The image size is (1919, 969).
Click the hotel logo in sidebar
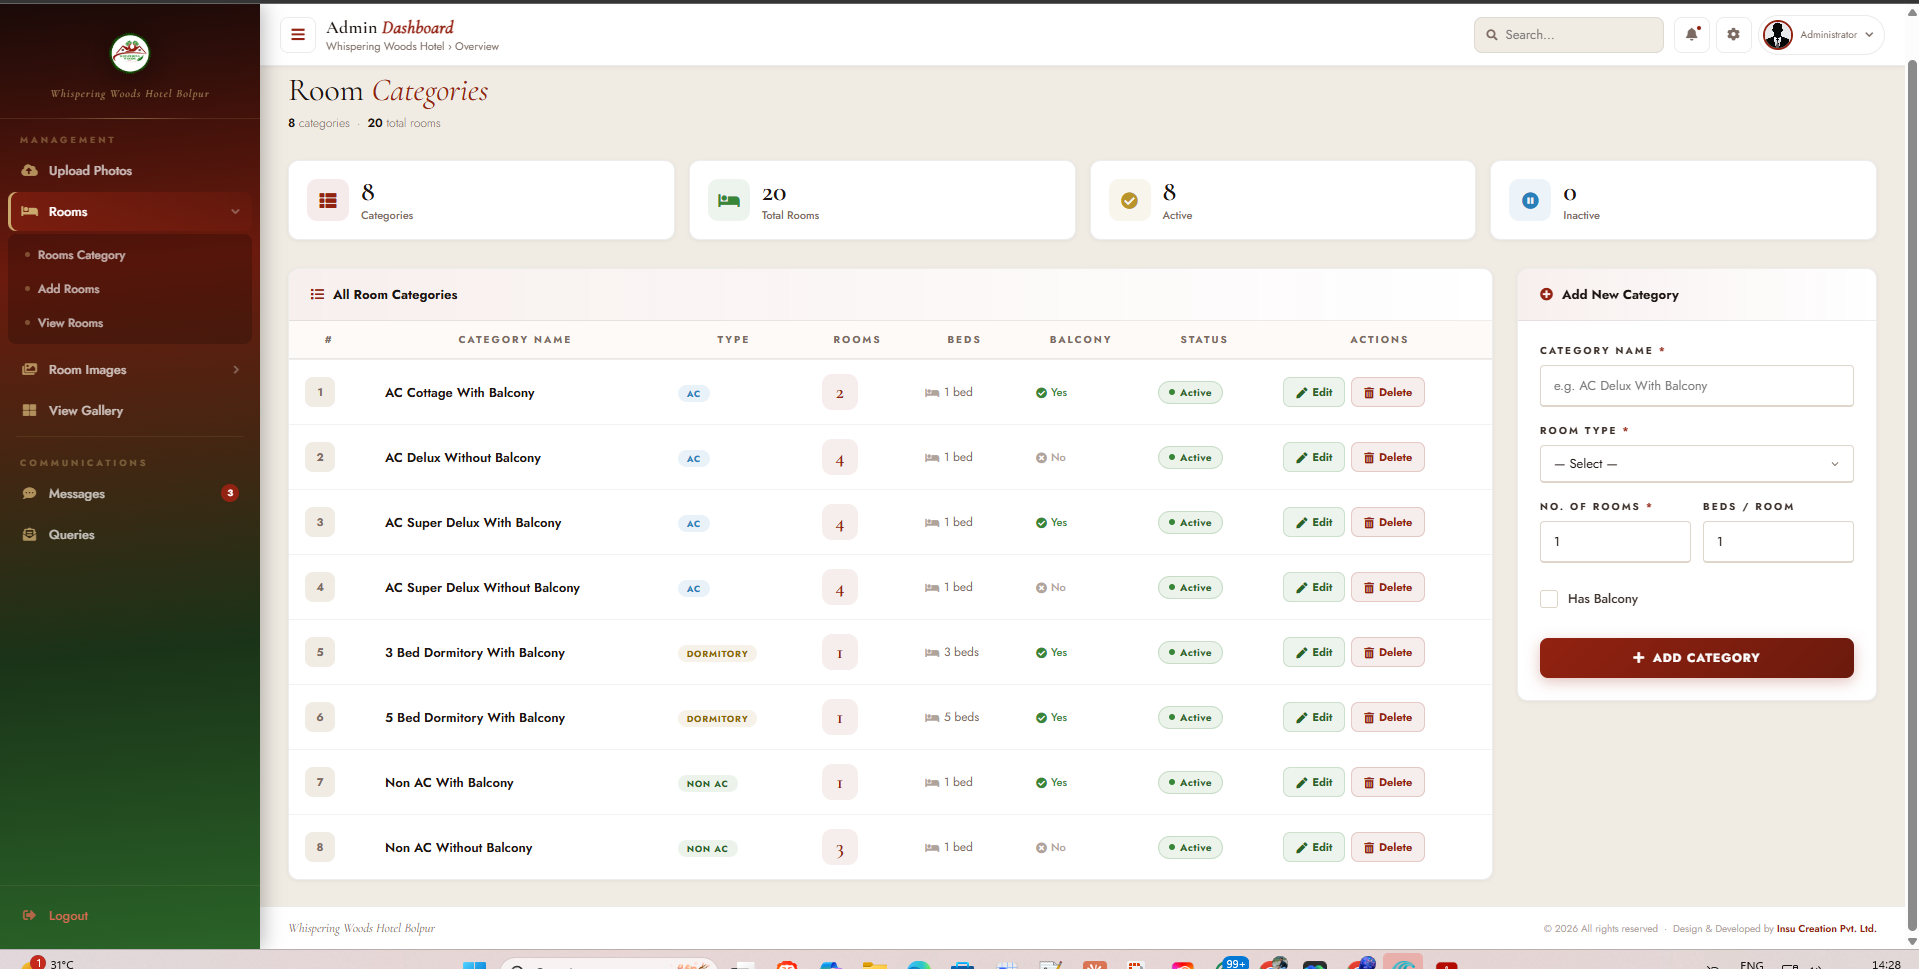[130, 54]
